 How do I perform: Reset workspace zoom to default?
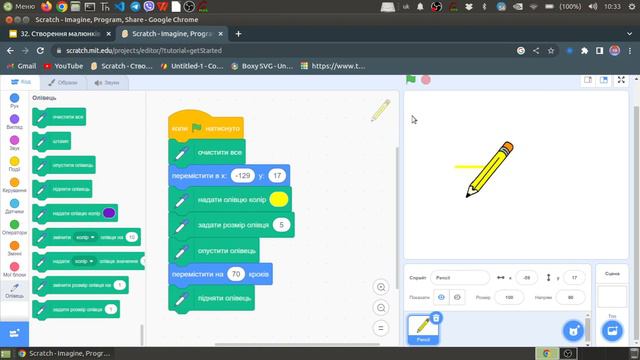(381, 328)
